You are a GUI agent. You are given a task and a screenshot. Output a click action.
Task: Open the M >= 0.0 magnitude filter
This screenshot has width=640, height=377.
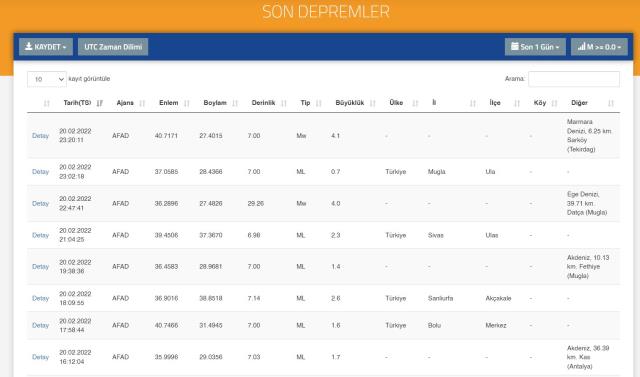[599, 47]
